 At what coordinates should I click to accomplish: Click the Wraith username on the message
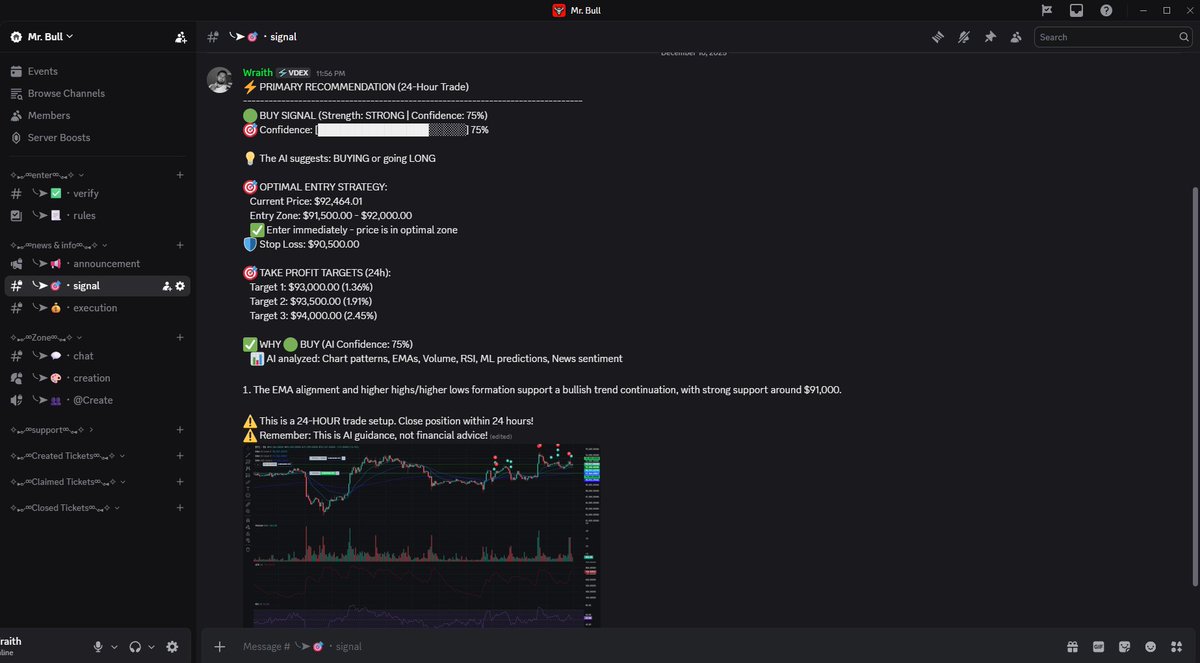(258, 73)
